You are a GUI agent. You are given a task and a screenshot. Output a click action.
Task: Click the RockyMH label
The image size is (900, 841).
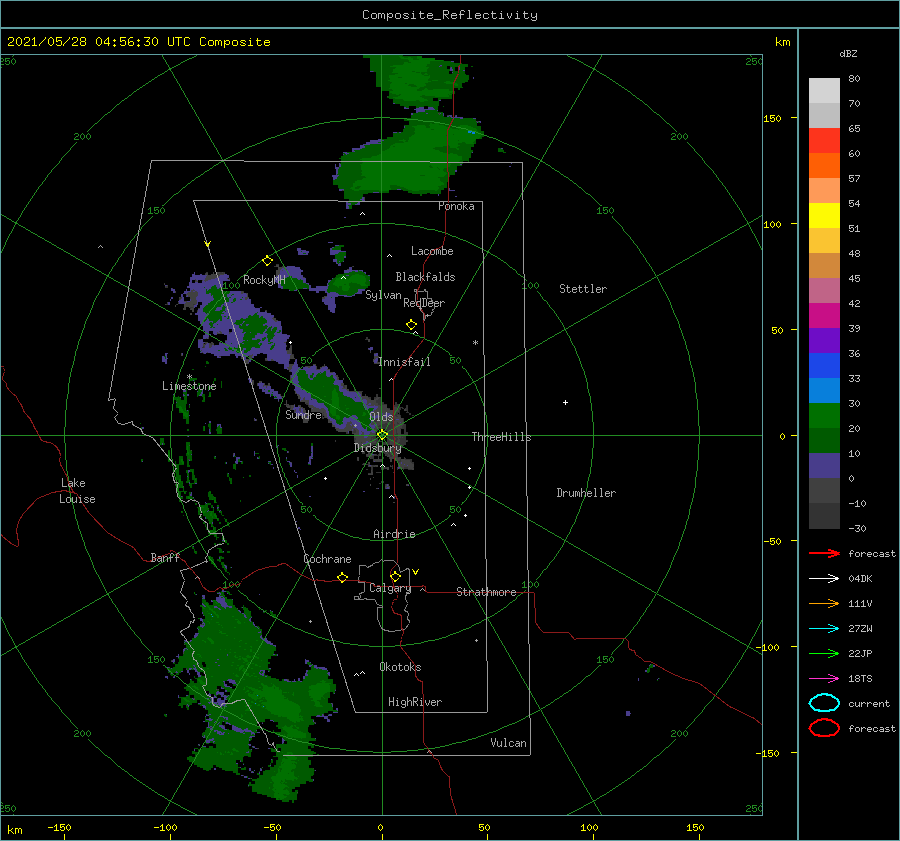[x=264, y=280]
